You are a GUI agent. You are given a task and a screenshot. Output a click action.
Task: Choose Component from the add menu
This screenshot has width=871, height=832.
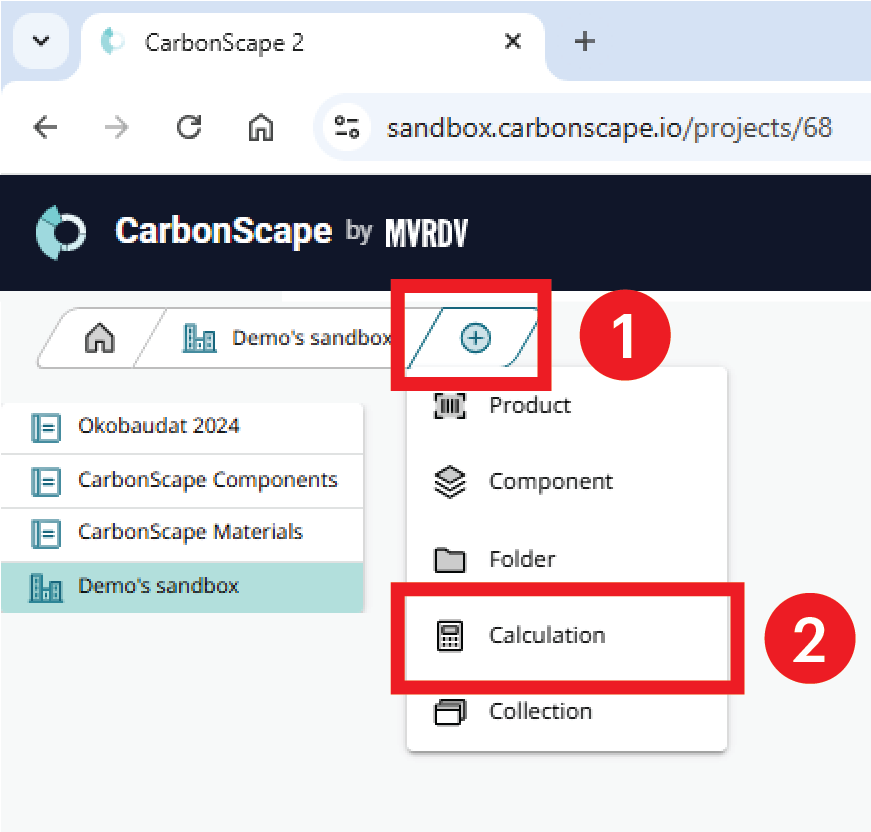[567, 482]
